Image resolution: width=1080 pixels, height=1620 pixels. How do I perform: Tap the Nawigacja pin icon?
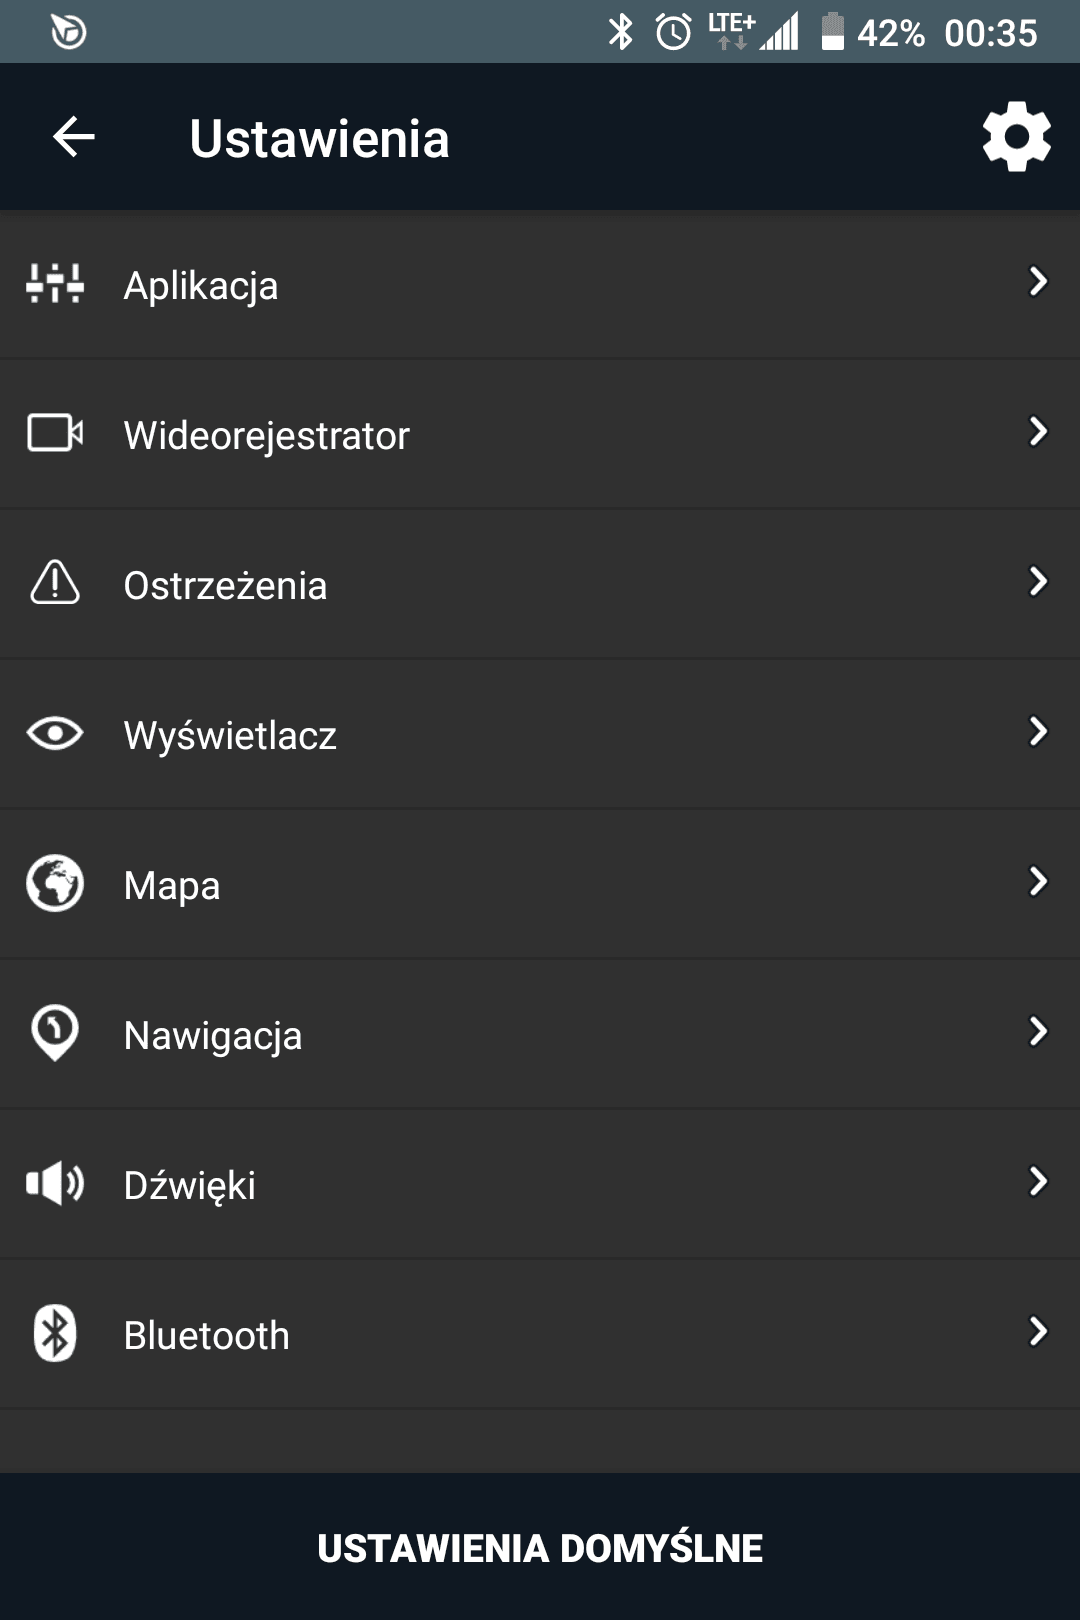[55, 1032]
